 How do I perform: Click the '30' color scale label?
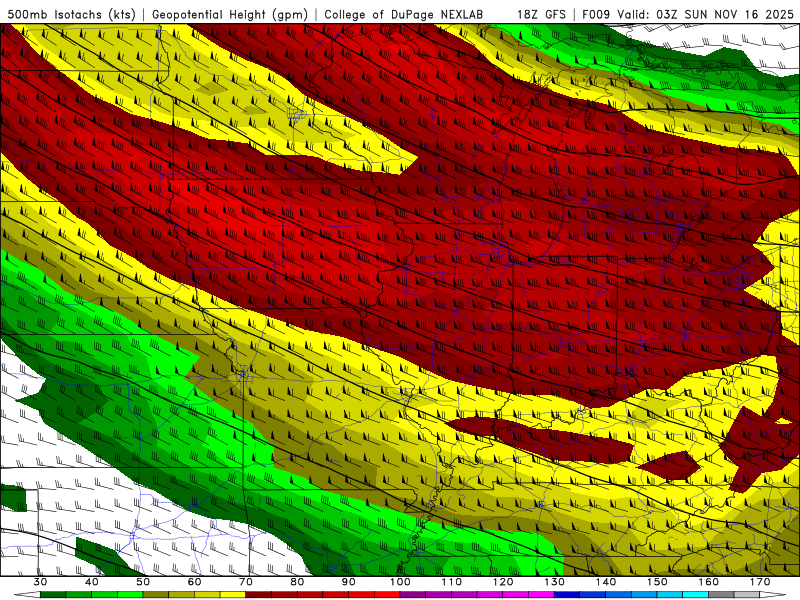(40, 582)
